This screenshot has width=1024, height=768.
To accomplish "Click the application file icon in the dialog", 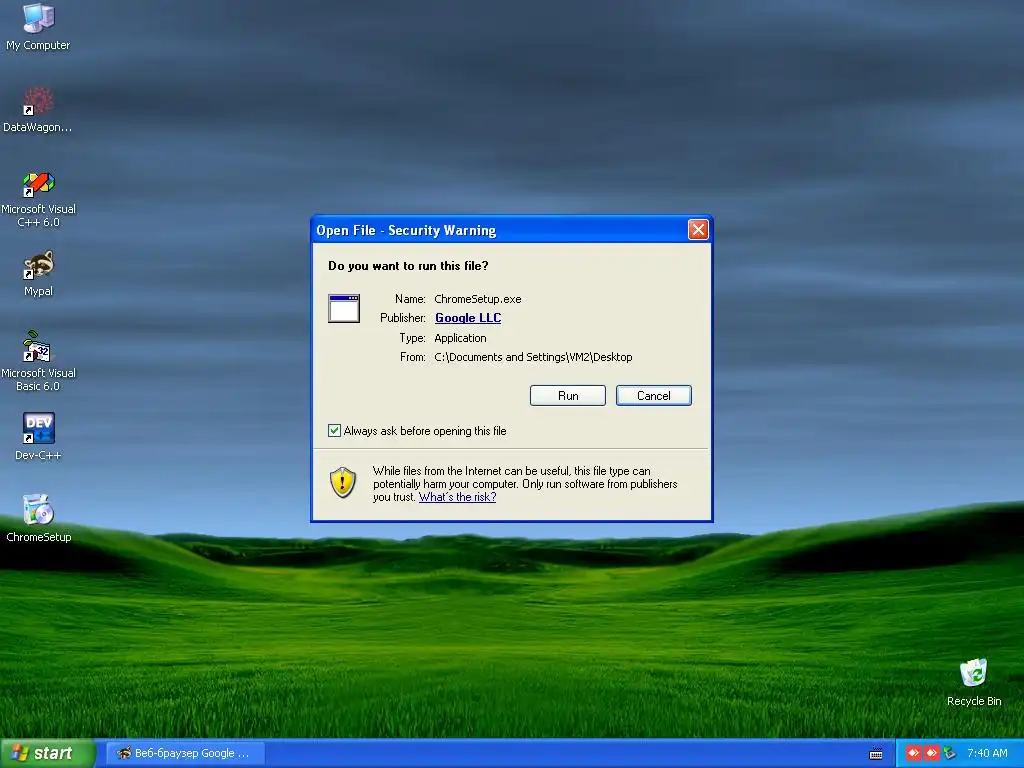I will (344, 308).
